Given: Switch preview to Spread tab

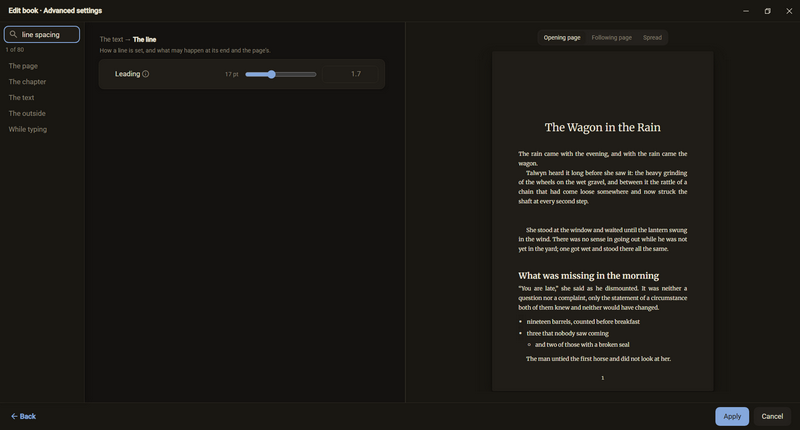Looking at the screenshot, I should 652,37.
